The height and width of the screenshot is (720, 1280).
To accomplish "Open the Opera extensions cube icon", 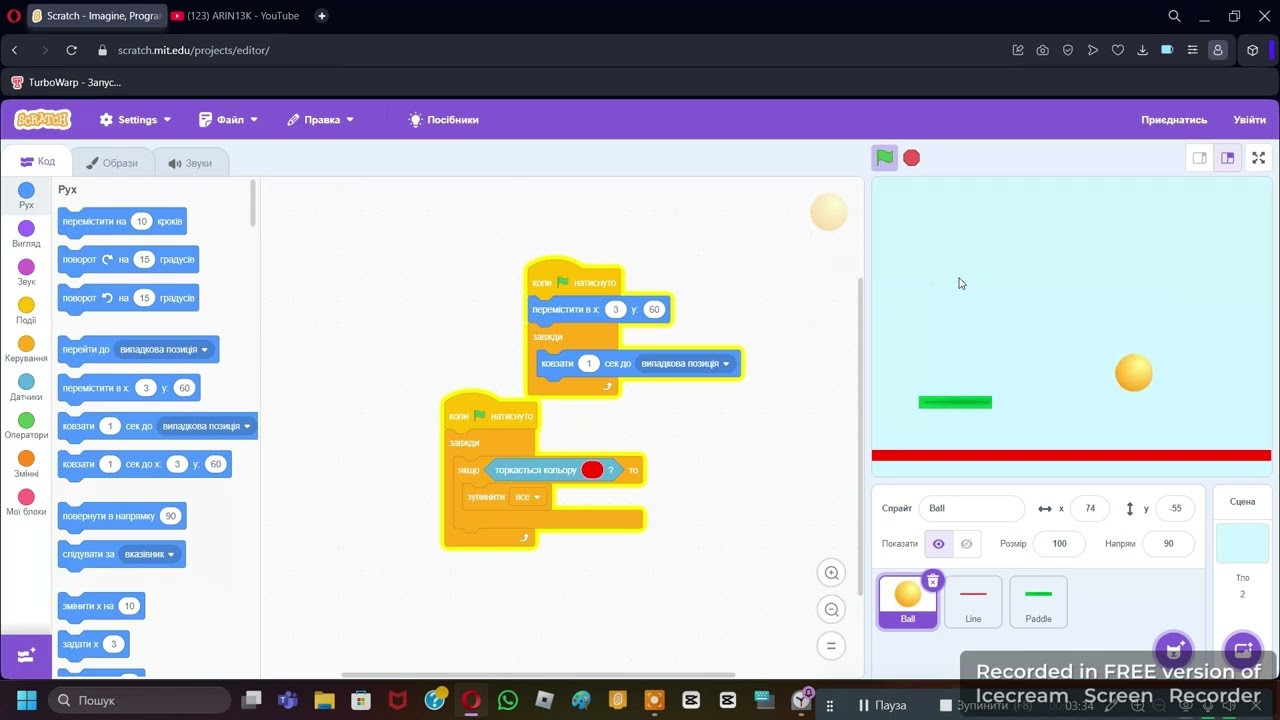I will (x=1252, y=50).
